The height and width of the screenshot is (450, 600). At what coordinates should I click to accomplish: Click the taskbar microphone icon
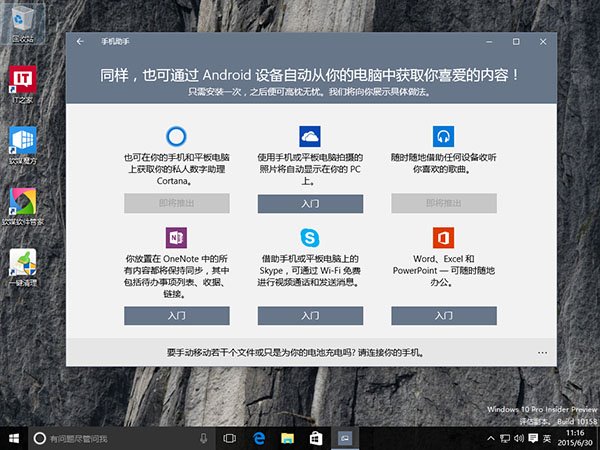(203, 439)
